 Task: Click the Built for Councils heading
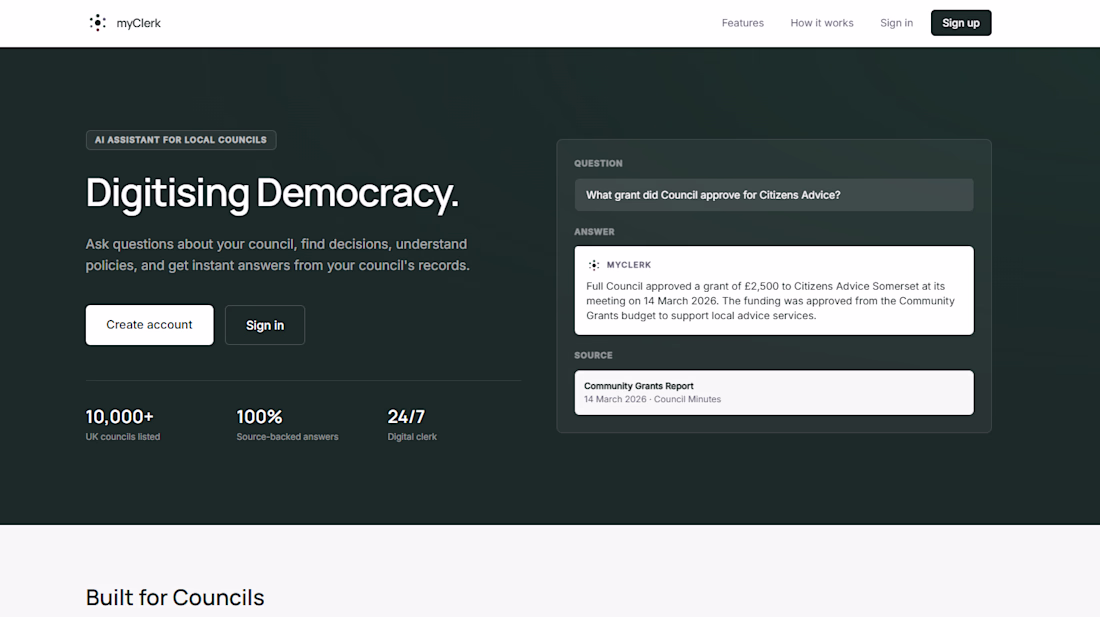pos(175,597)
